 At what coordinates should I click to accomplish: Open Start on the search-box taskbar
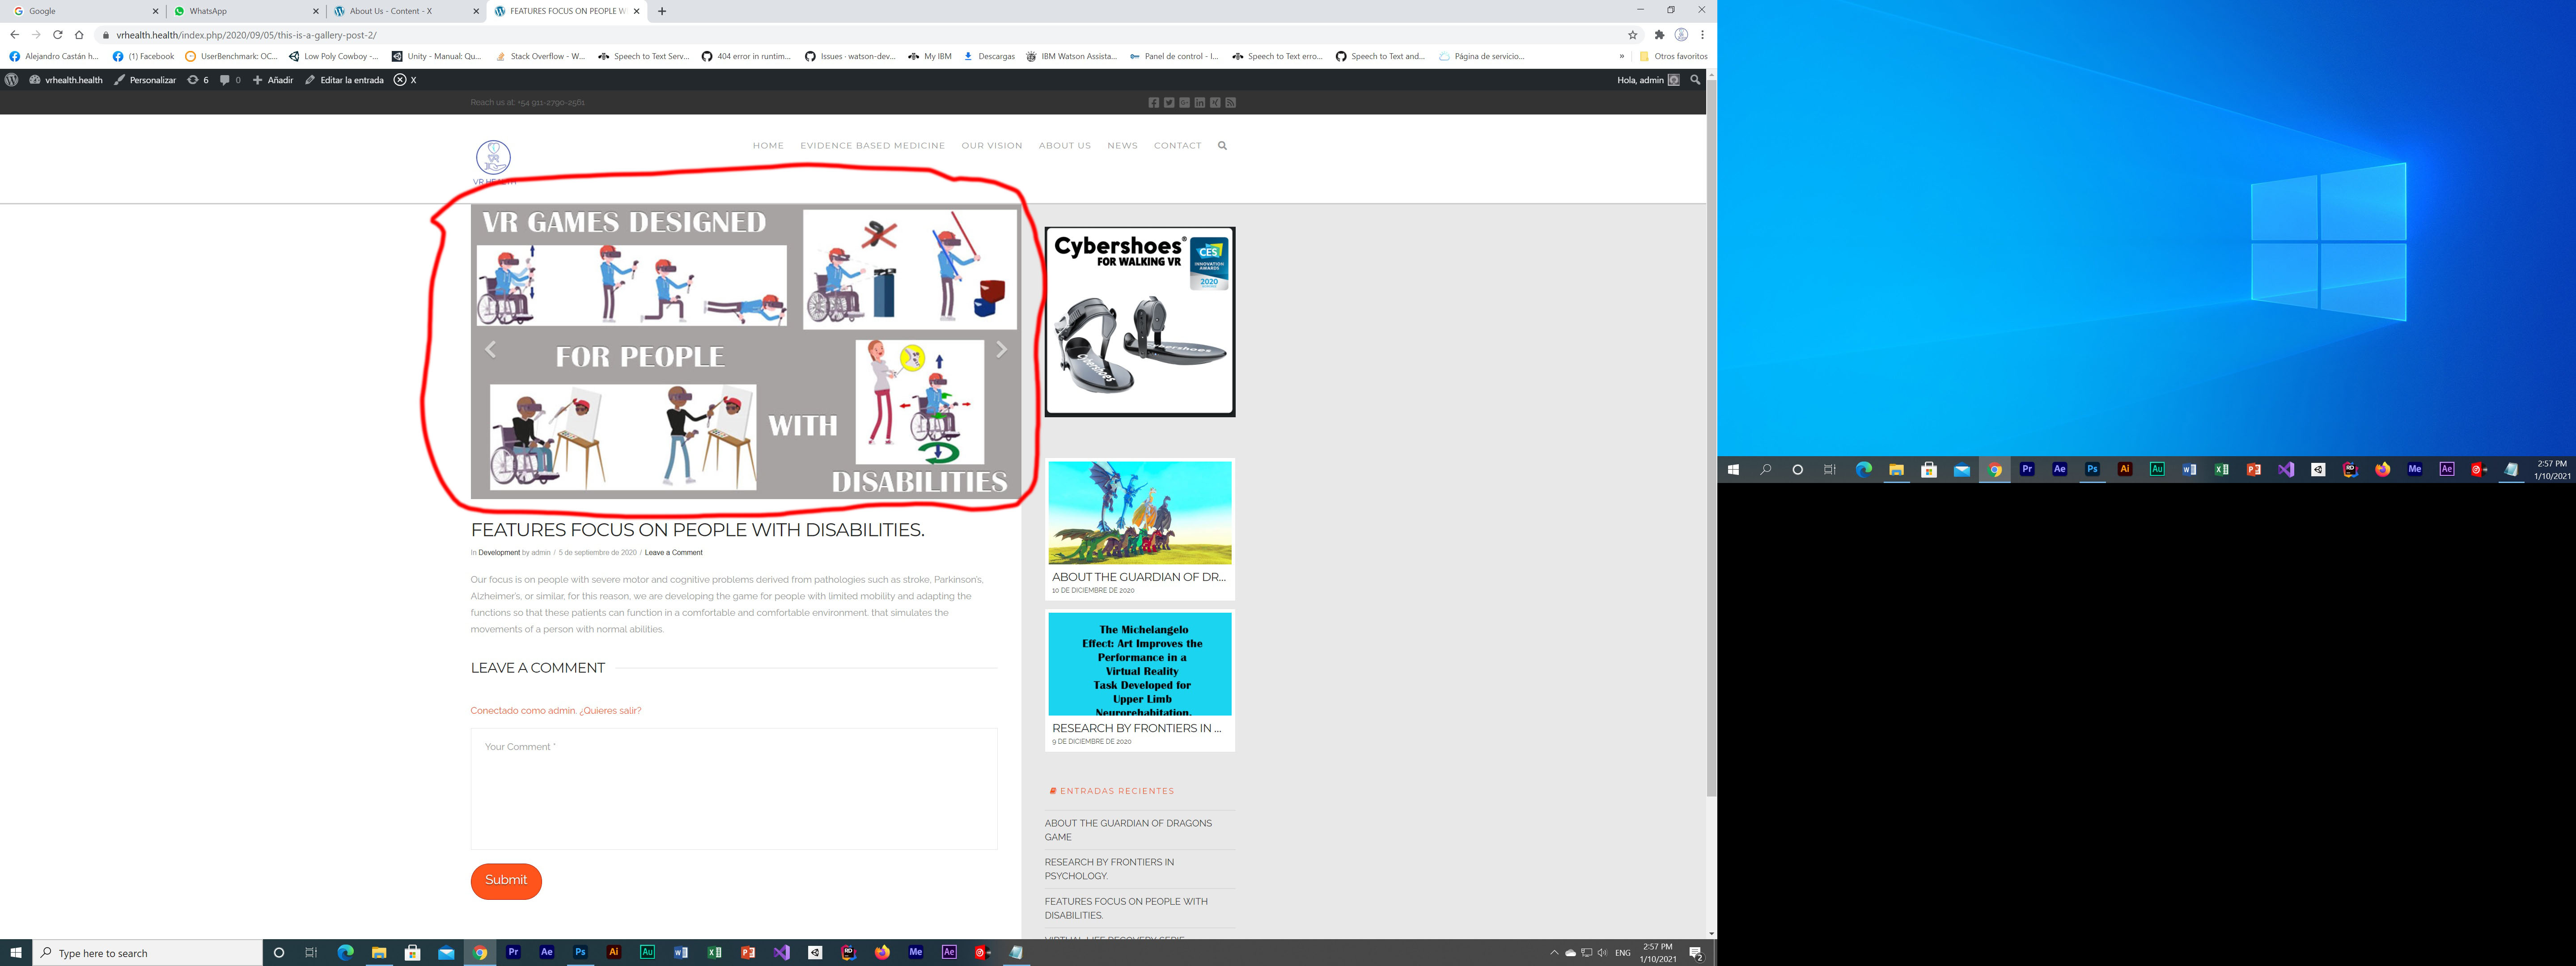(x=16, y=953)
